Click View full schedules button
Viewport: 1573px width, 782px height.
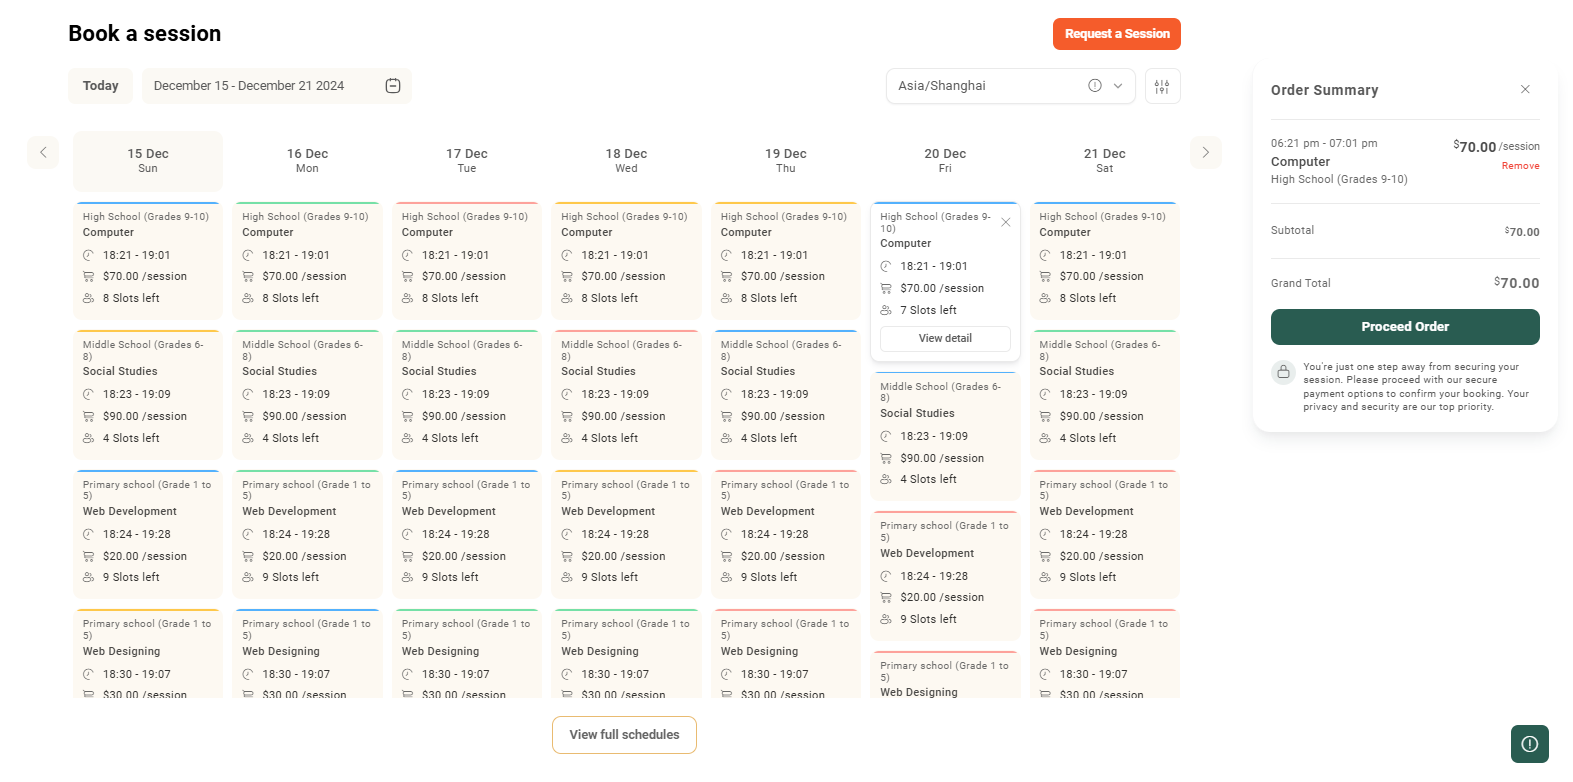coord(624,735)
